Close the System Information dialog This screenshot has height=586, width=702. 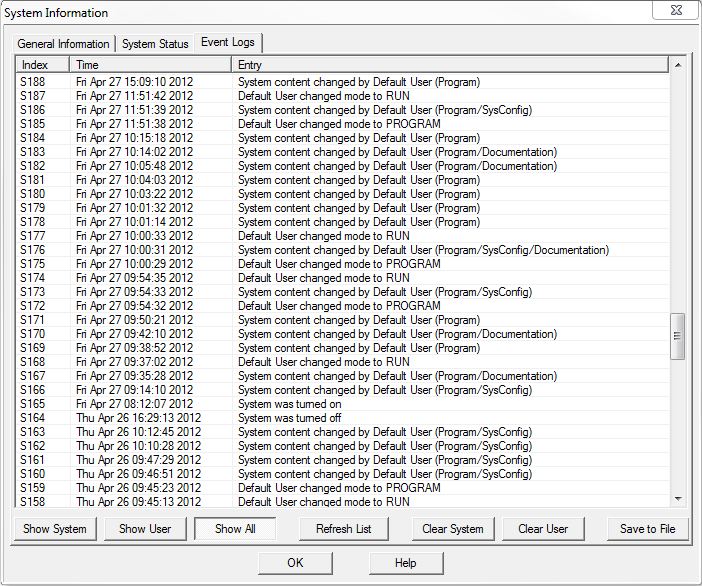point(675,12)
